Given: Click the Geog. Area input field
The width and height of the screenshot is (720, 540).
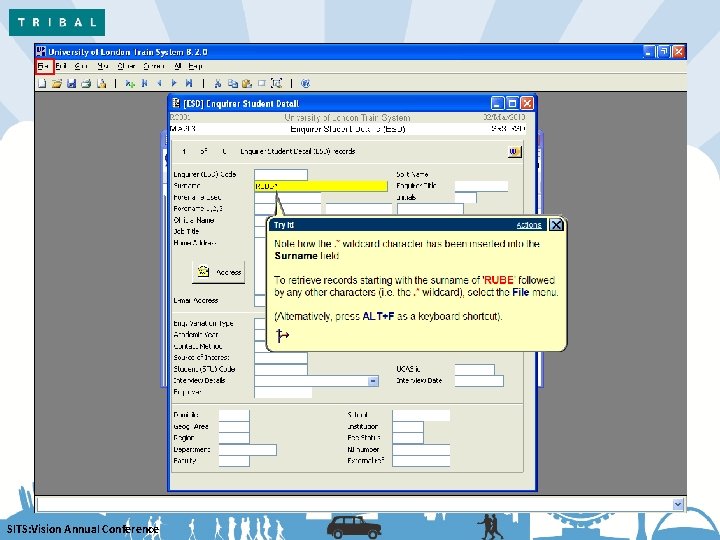Looking at the screenshot, I should [x=234, y=427].
